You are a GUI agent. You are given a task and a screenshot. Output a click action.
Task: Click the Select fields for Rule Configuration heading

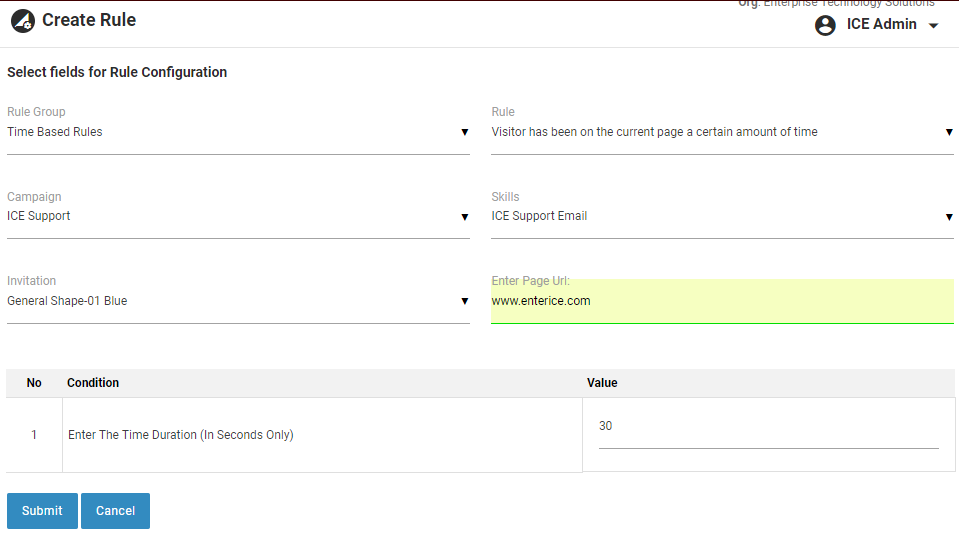click(117, 72)
